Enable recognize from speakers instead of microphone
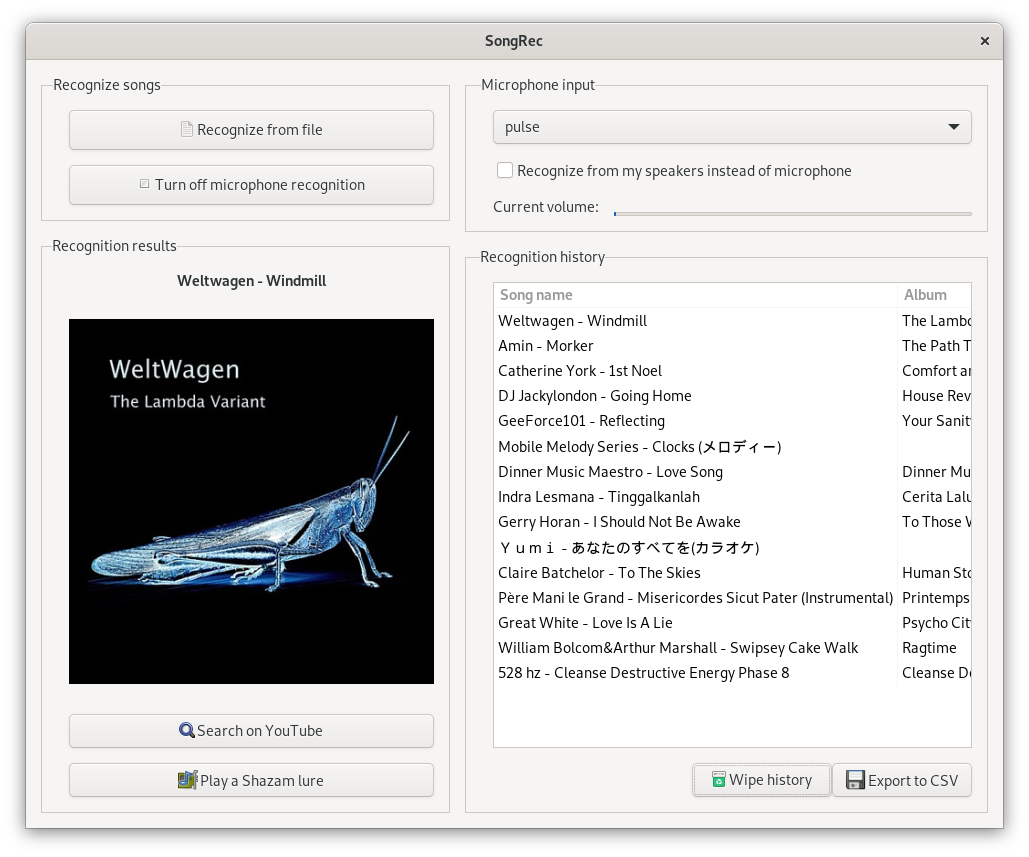Image resolution: width=1029 pixels, height=857 pixels. click(x=505, y=171)
